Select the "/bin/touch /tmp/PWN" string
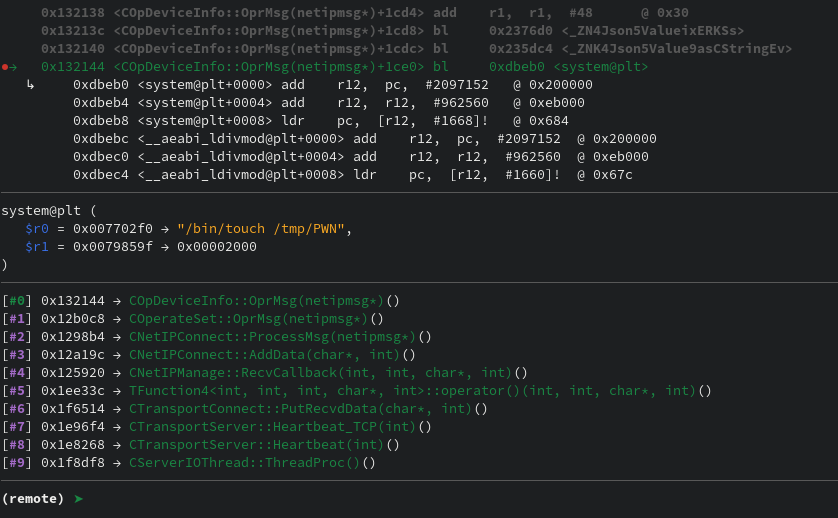 pos(261,229)
